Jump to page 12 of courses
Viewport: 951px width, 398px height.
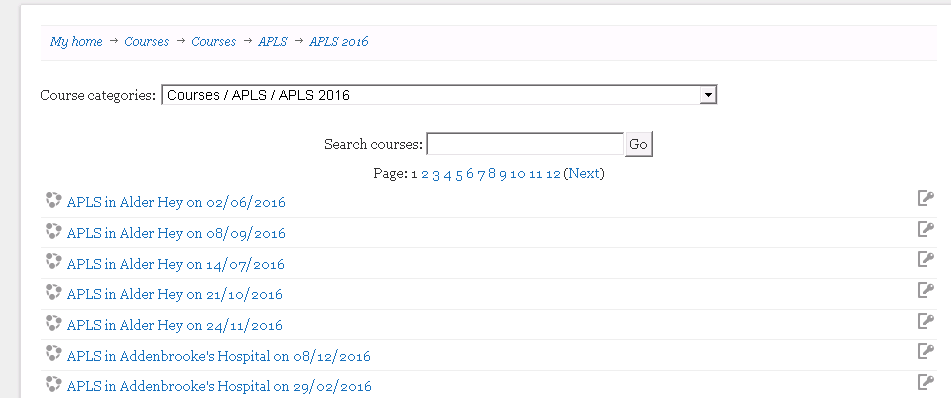(553, 174)
